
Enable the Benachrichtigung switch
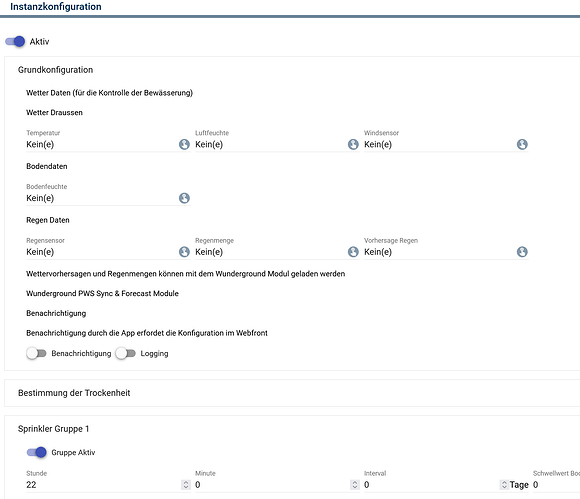(x=36, y=354)
